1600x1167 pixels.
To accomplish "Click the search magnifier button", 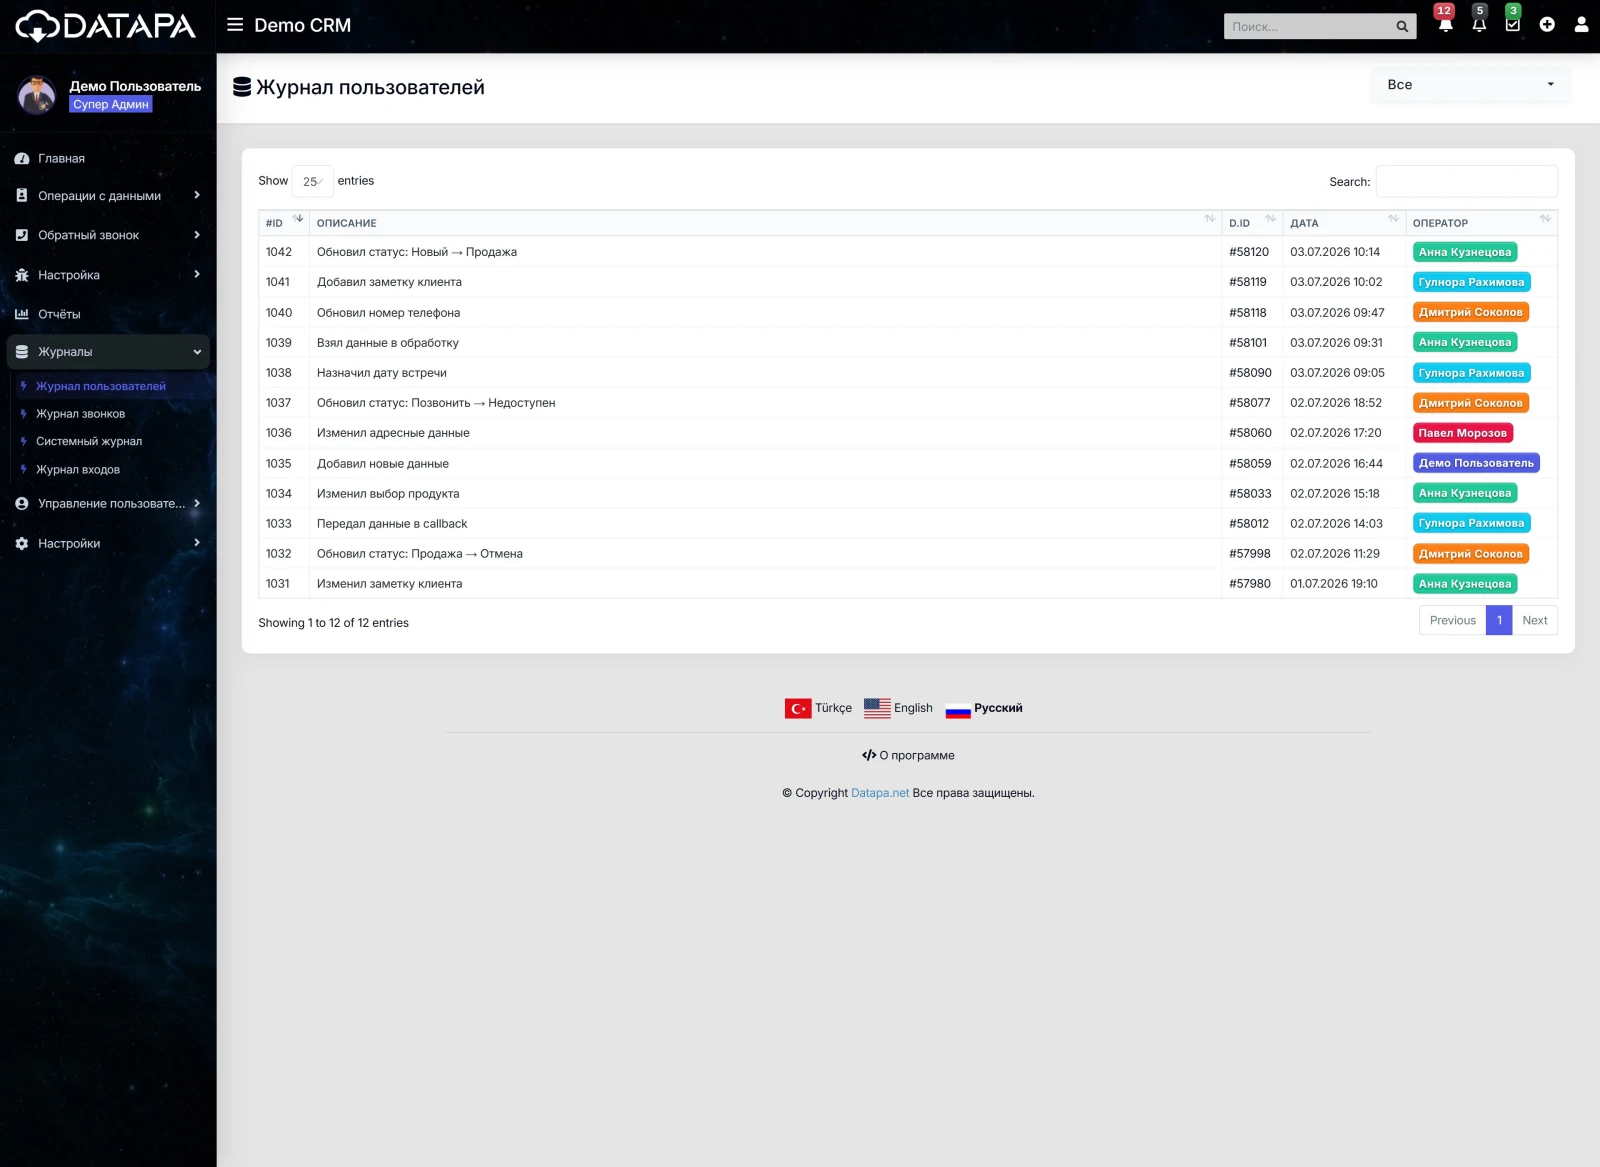I will (x=1402, y=27).
